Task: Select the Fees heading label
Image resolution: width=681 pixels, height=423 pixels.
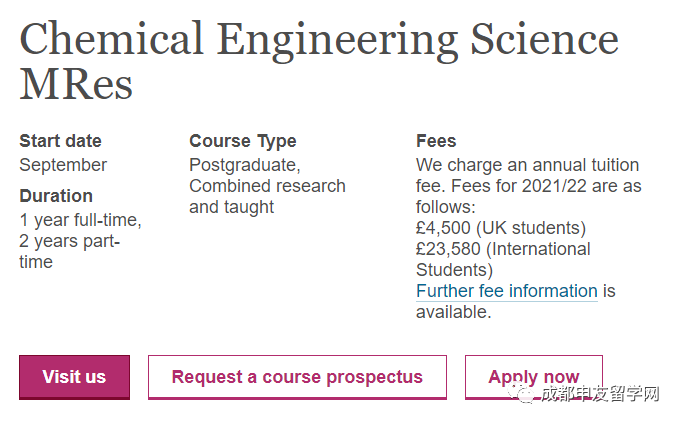Action: [x=436, y=141]
